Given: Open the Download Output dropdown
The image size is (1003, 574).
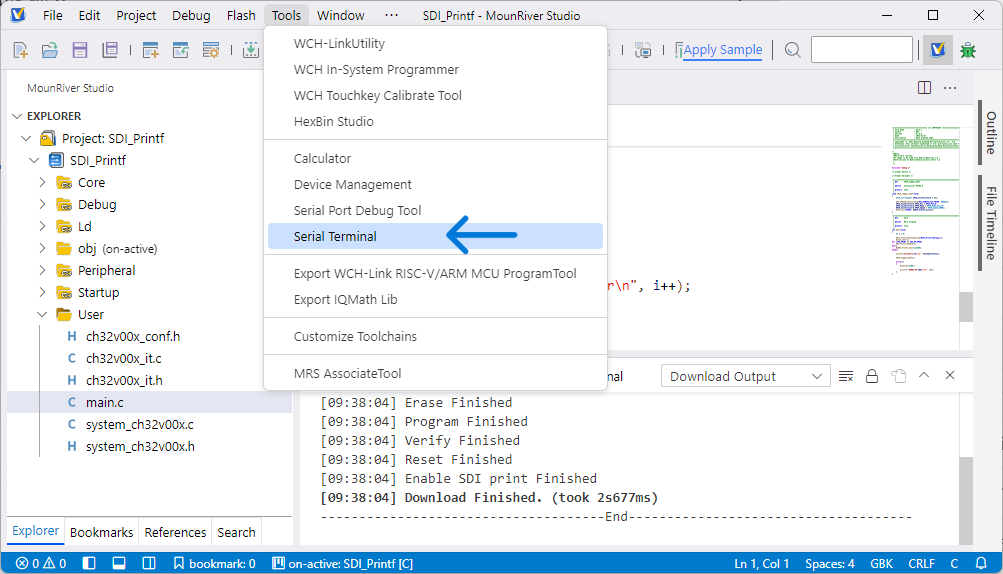Looking at the screenshot, I should pos(745,376).
